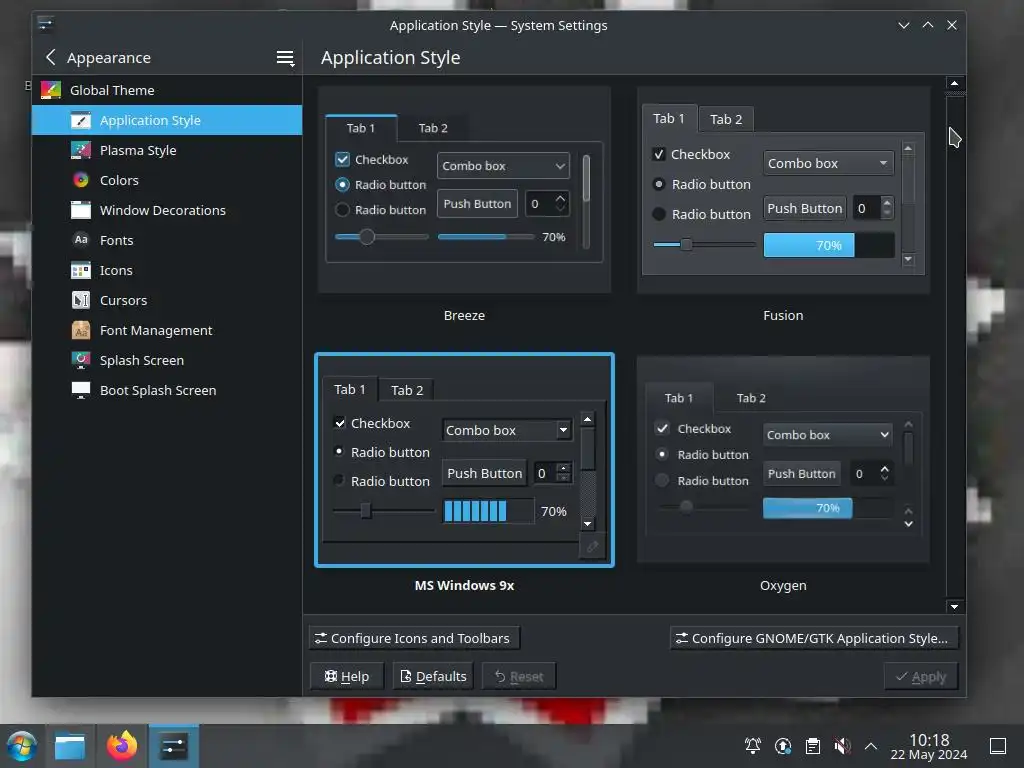Open the Font Management icon
The height and width of the screenshot is (768, 1024).
pos(81,330)
